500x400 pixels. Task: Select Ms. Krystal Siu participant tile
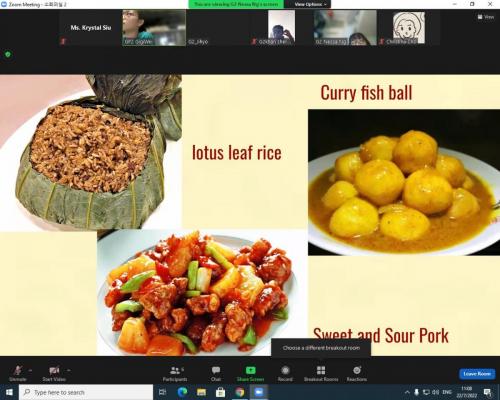click(90, 28)
